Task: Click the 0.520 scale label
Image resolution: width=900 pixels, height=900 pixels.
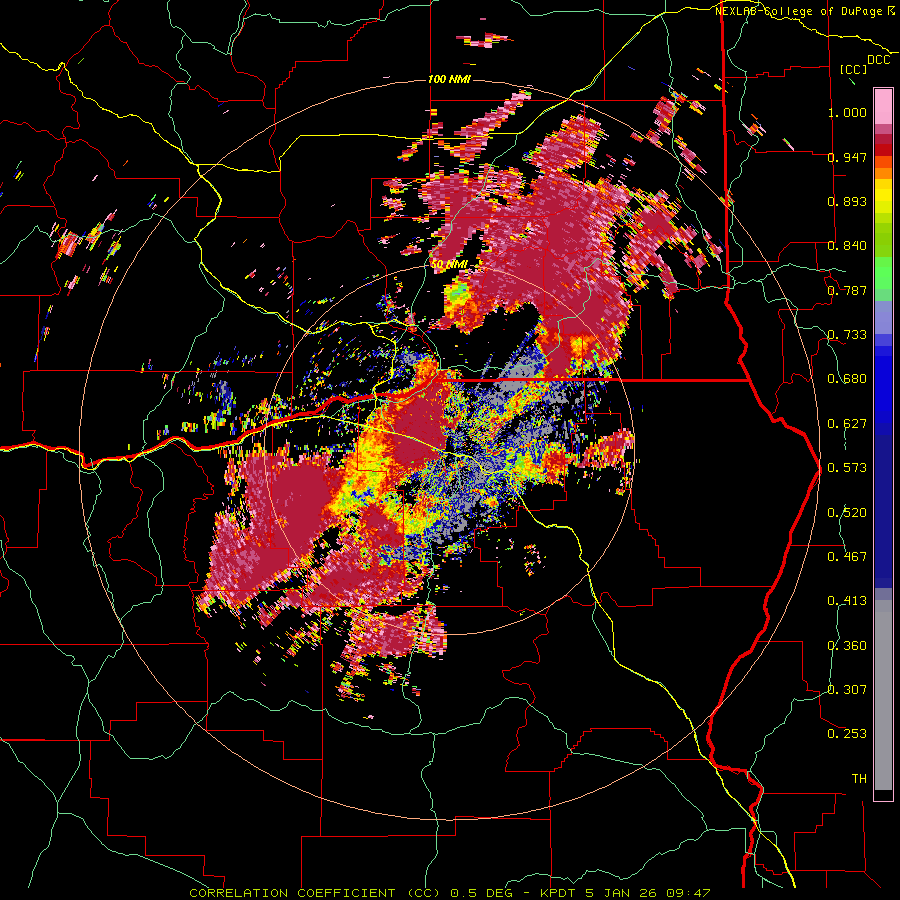Action: (x=847, y=513)
